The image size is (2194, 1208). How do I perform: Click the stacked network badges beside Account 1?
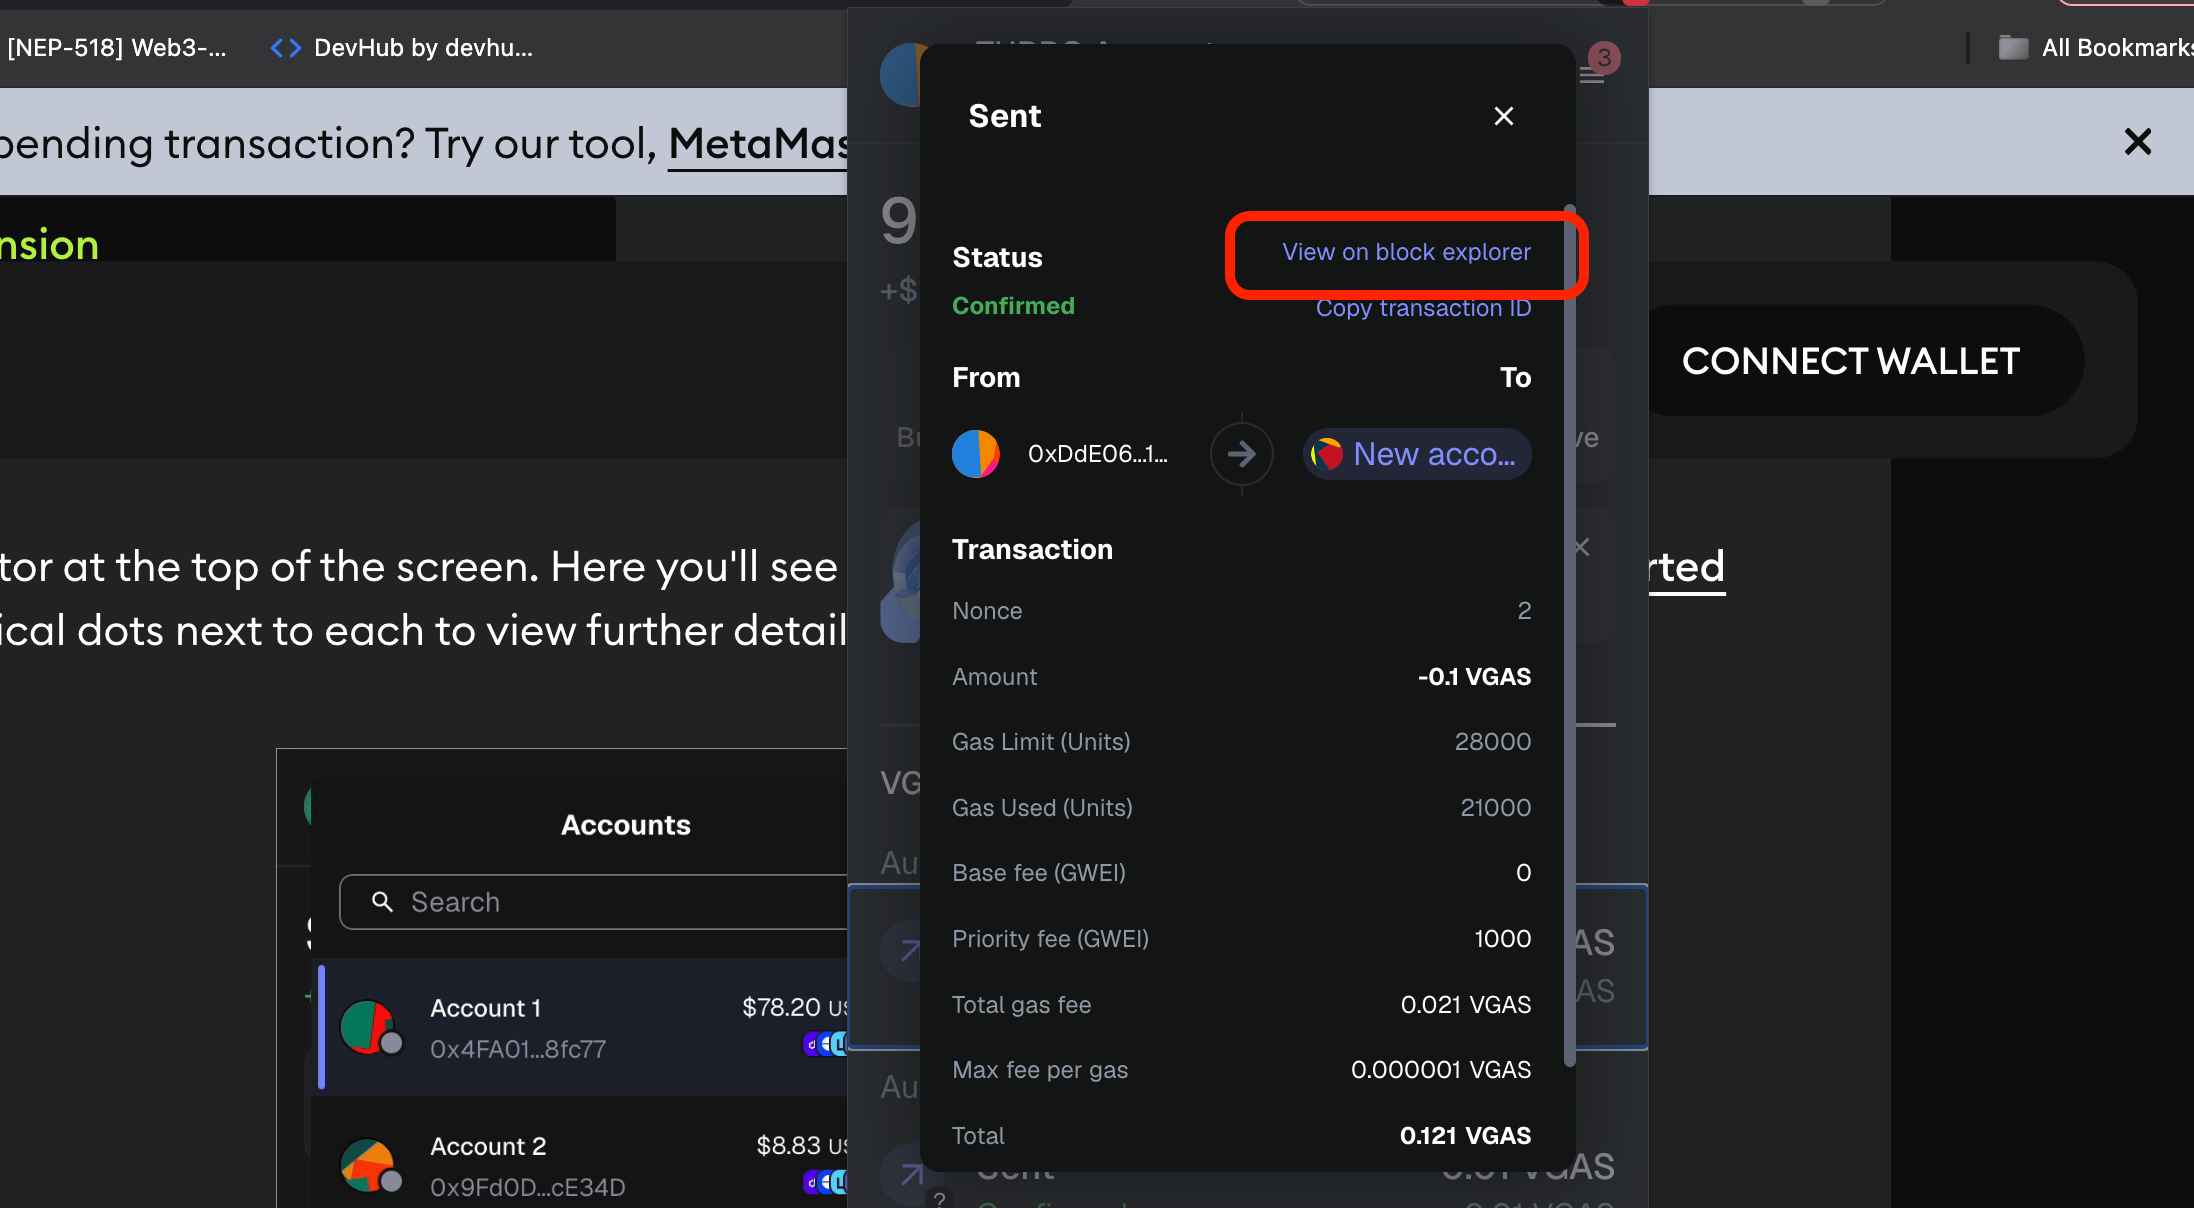coord(824,1045)
